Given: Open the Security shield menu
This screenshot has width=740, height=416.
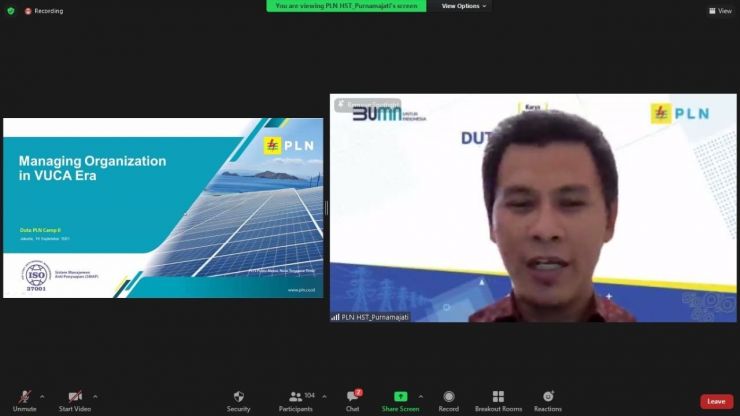Looking at the screenshot, I should point(238,401).
